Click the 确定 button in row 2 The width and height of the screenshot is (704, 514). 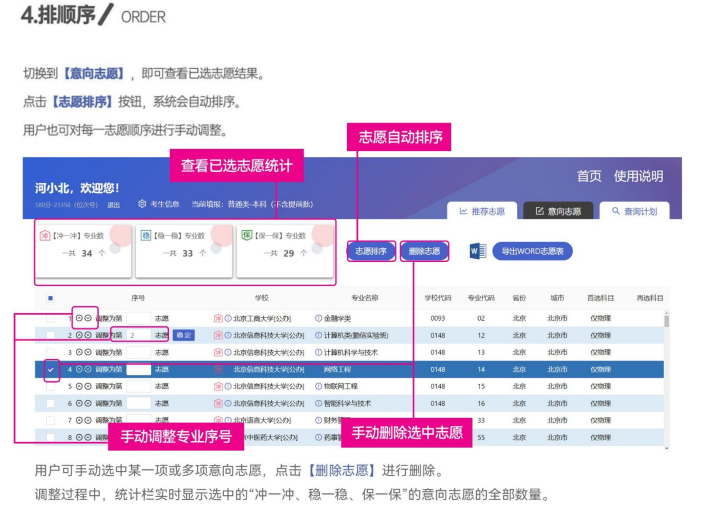pos(183,335)
